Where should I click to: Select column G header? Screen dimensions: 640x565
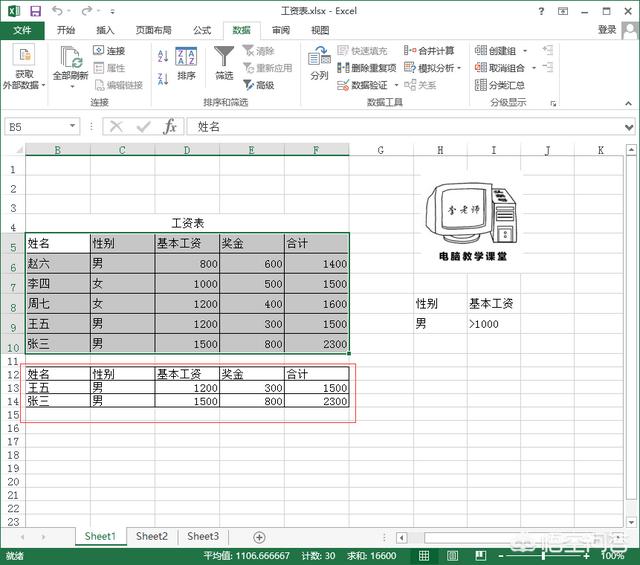381,150
